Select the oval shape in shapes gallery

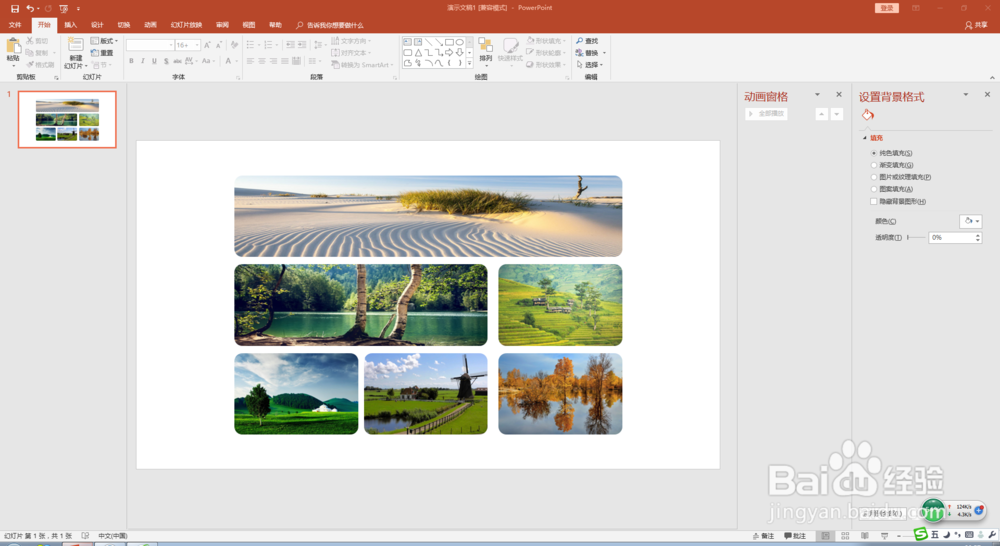click(x=459, y=42)
